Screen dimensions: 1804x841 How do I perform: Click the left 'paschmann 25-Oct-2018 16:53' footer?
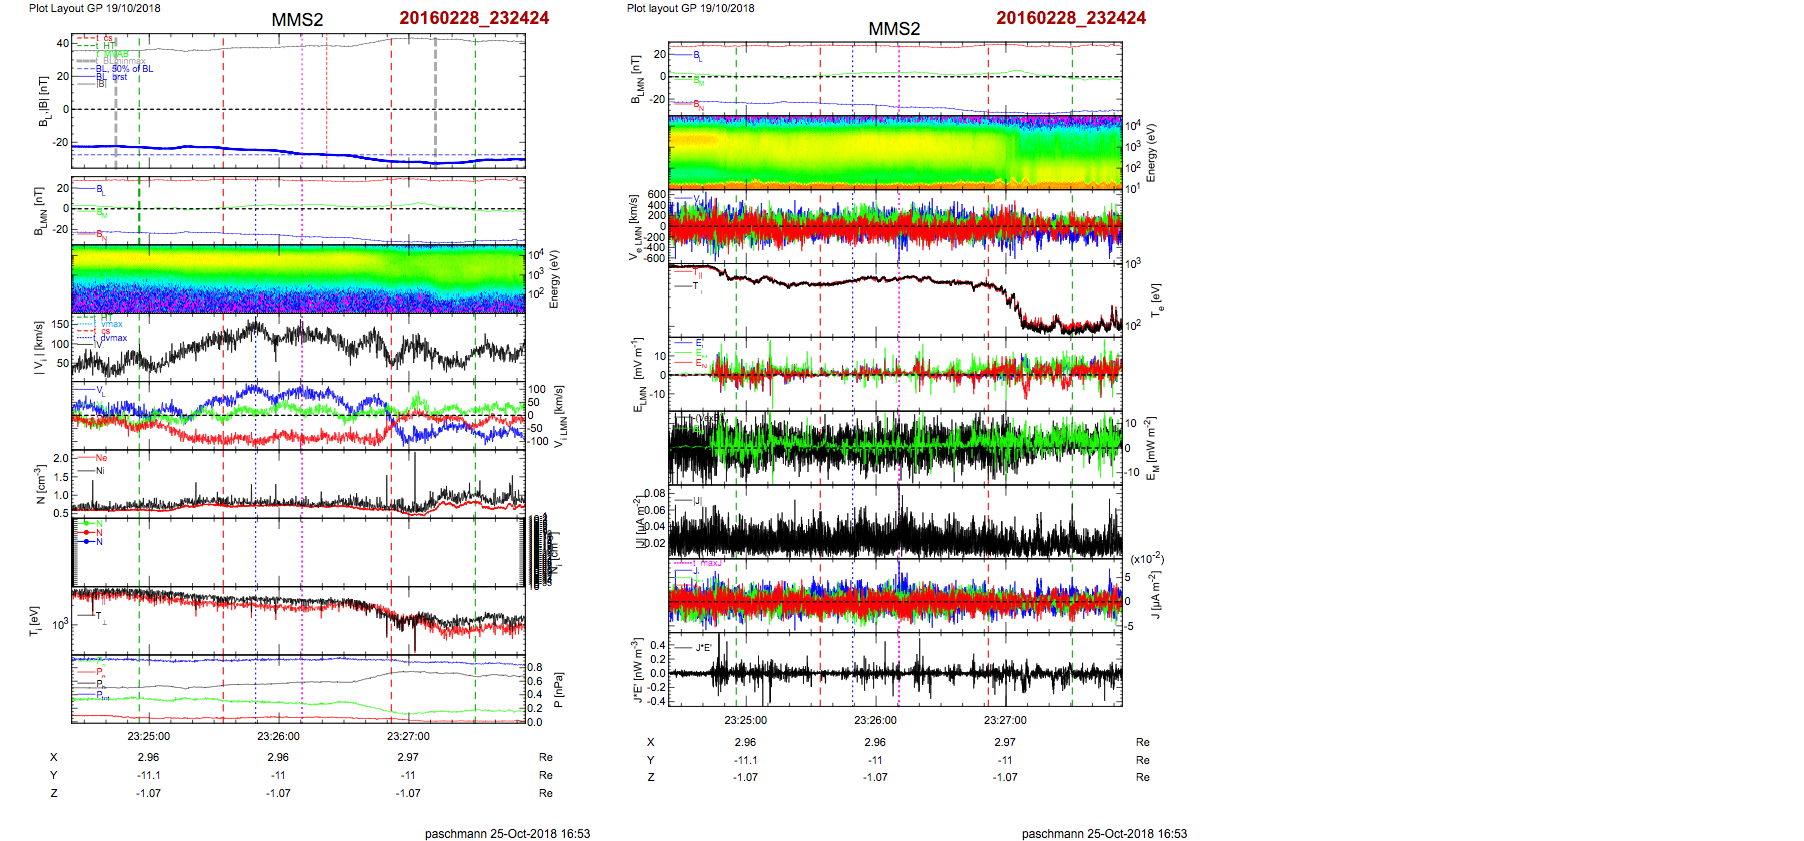(507, 833)
